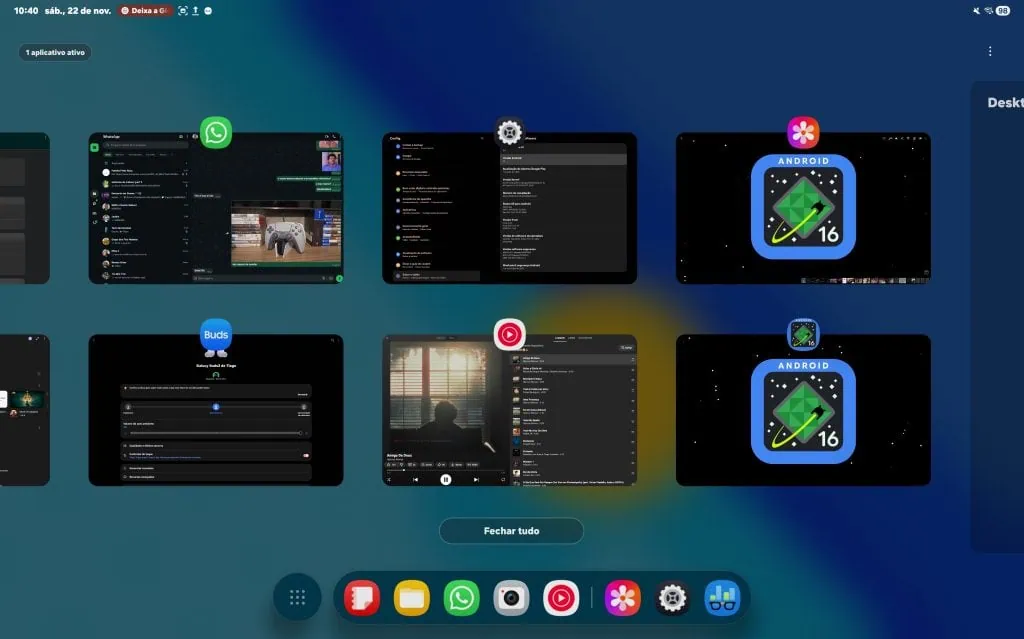Launch the Camera app from the dock
The width and height of the screenshot is (1024, 639).
click(x=512, y=597)
